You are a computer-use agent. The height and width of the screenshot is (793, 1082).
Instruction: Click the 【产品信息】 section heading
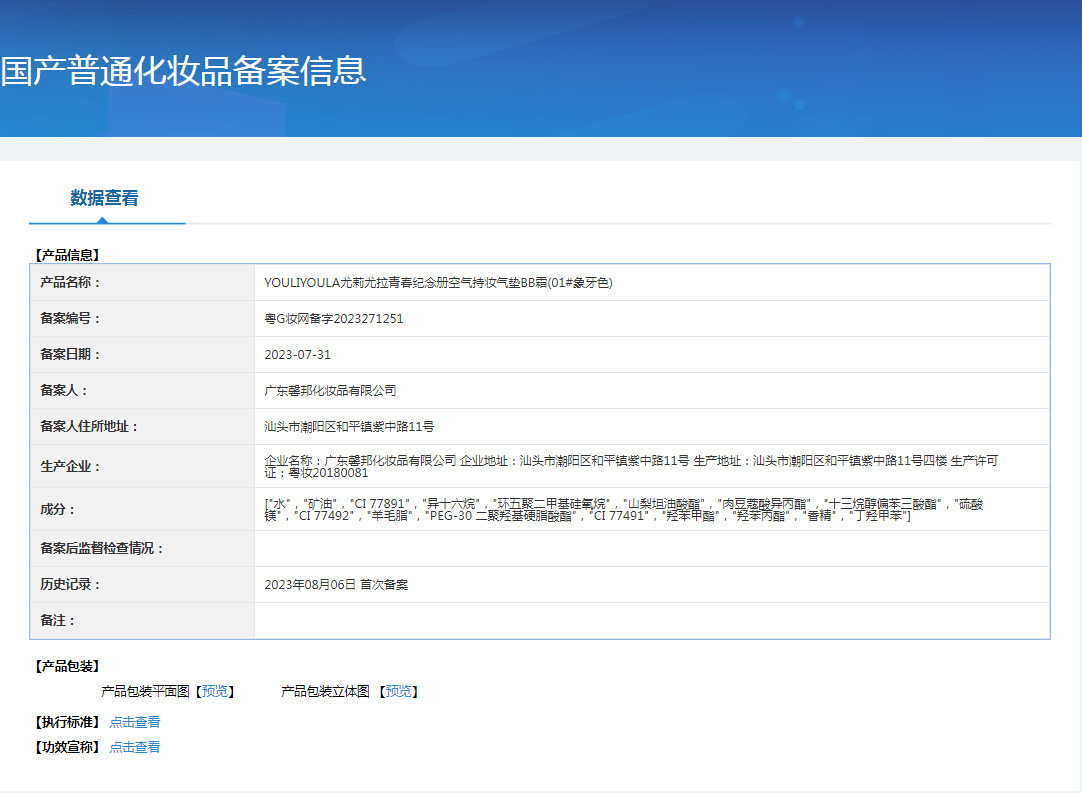point(67,255)
